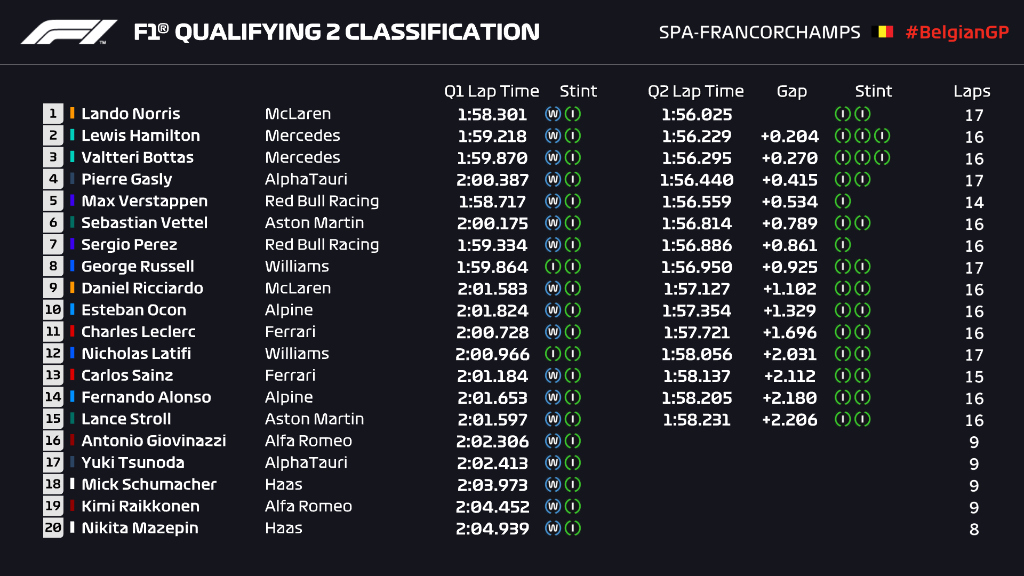Click Max Verstappen's Q2 stint intermediate tyre icon
This screenshot has width=1024, height=576.
coord(842,201)
